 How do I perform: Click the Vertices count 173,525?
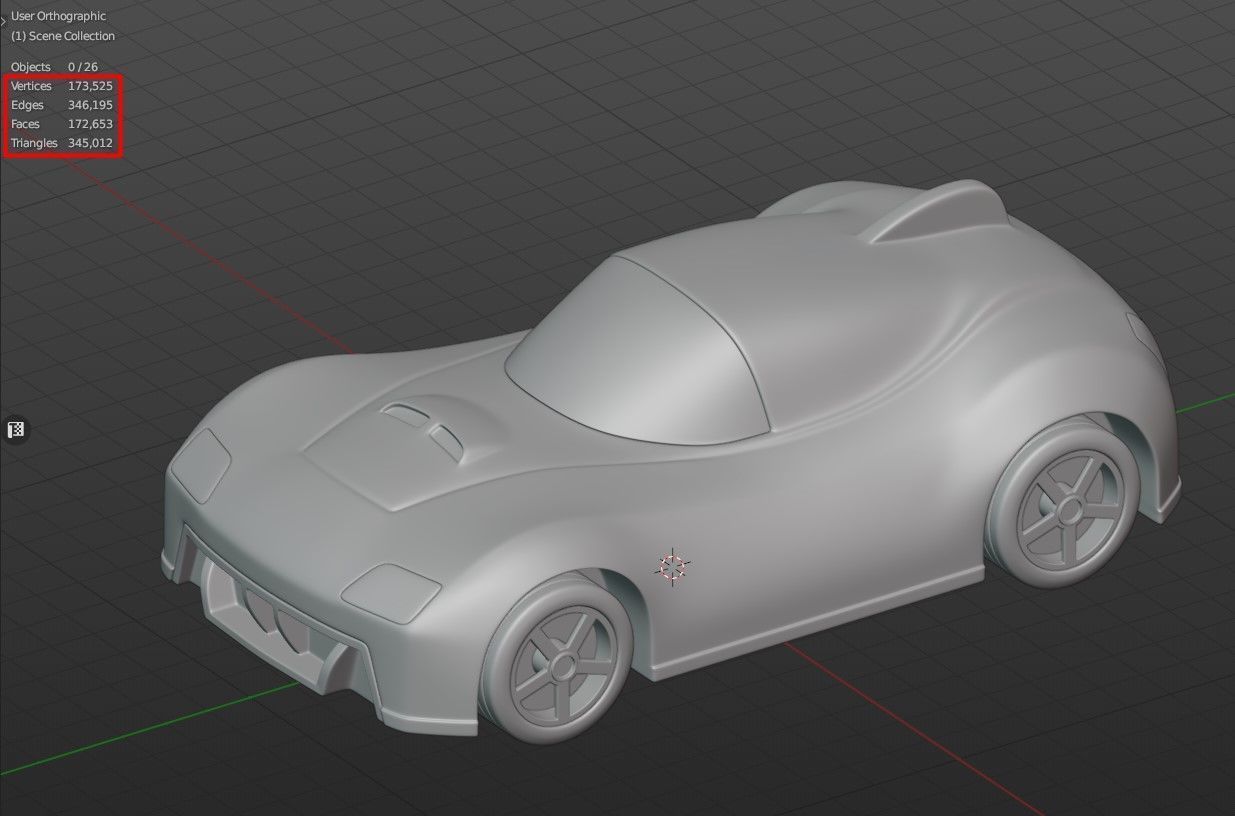pyautogui.click(x=90, y=86)
